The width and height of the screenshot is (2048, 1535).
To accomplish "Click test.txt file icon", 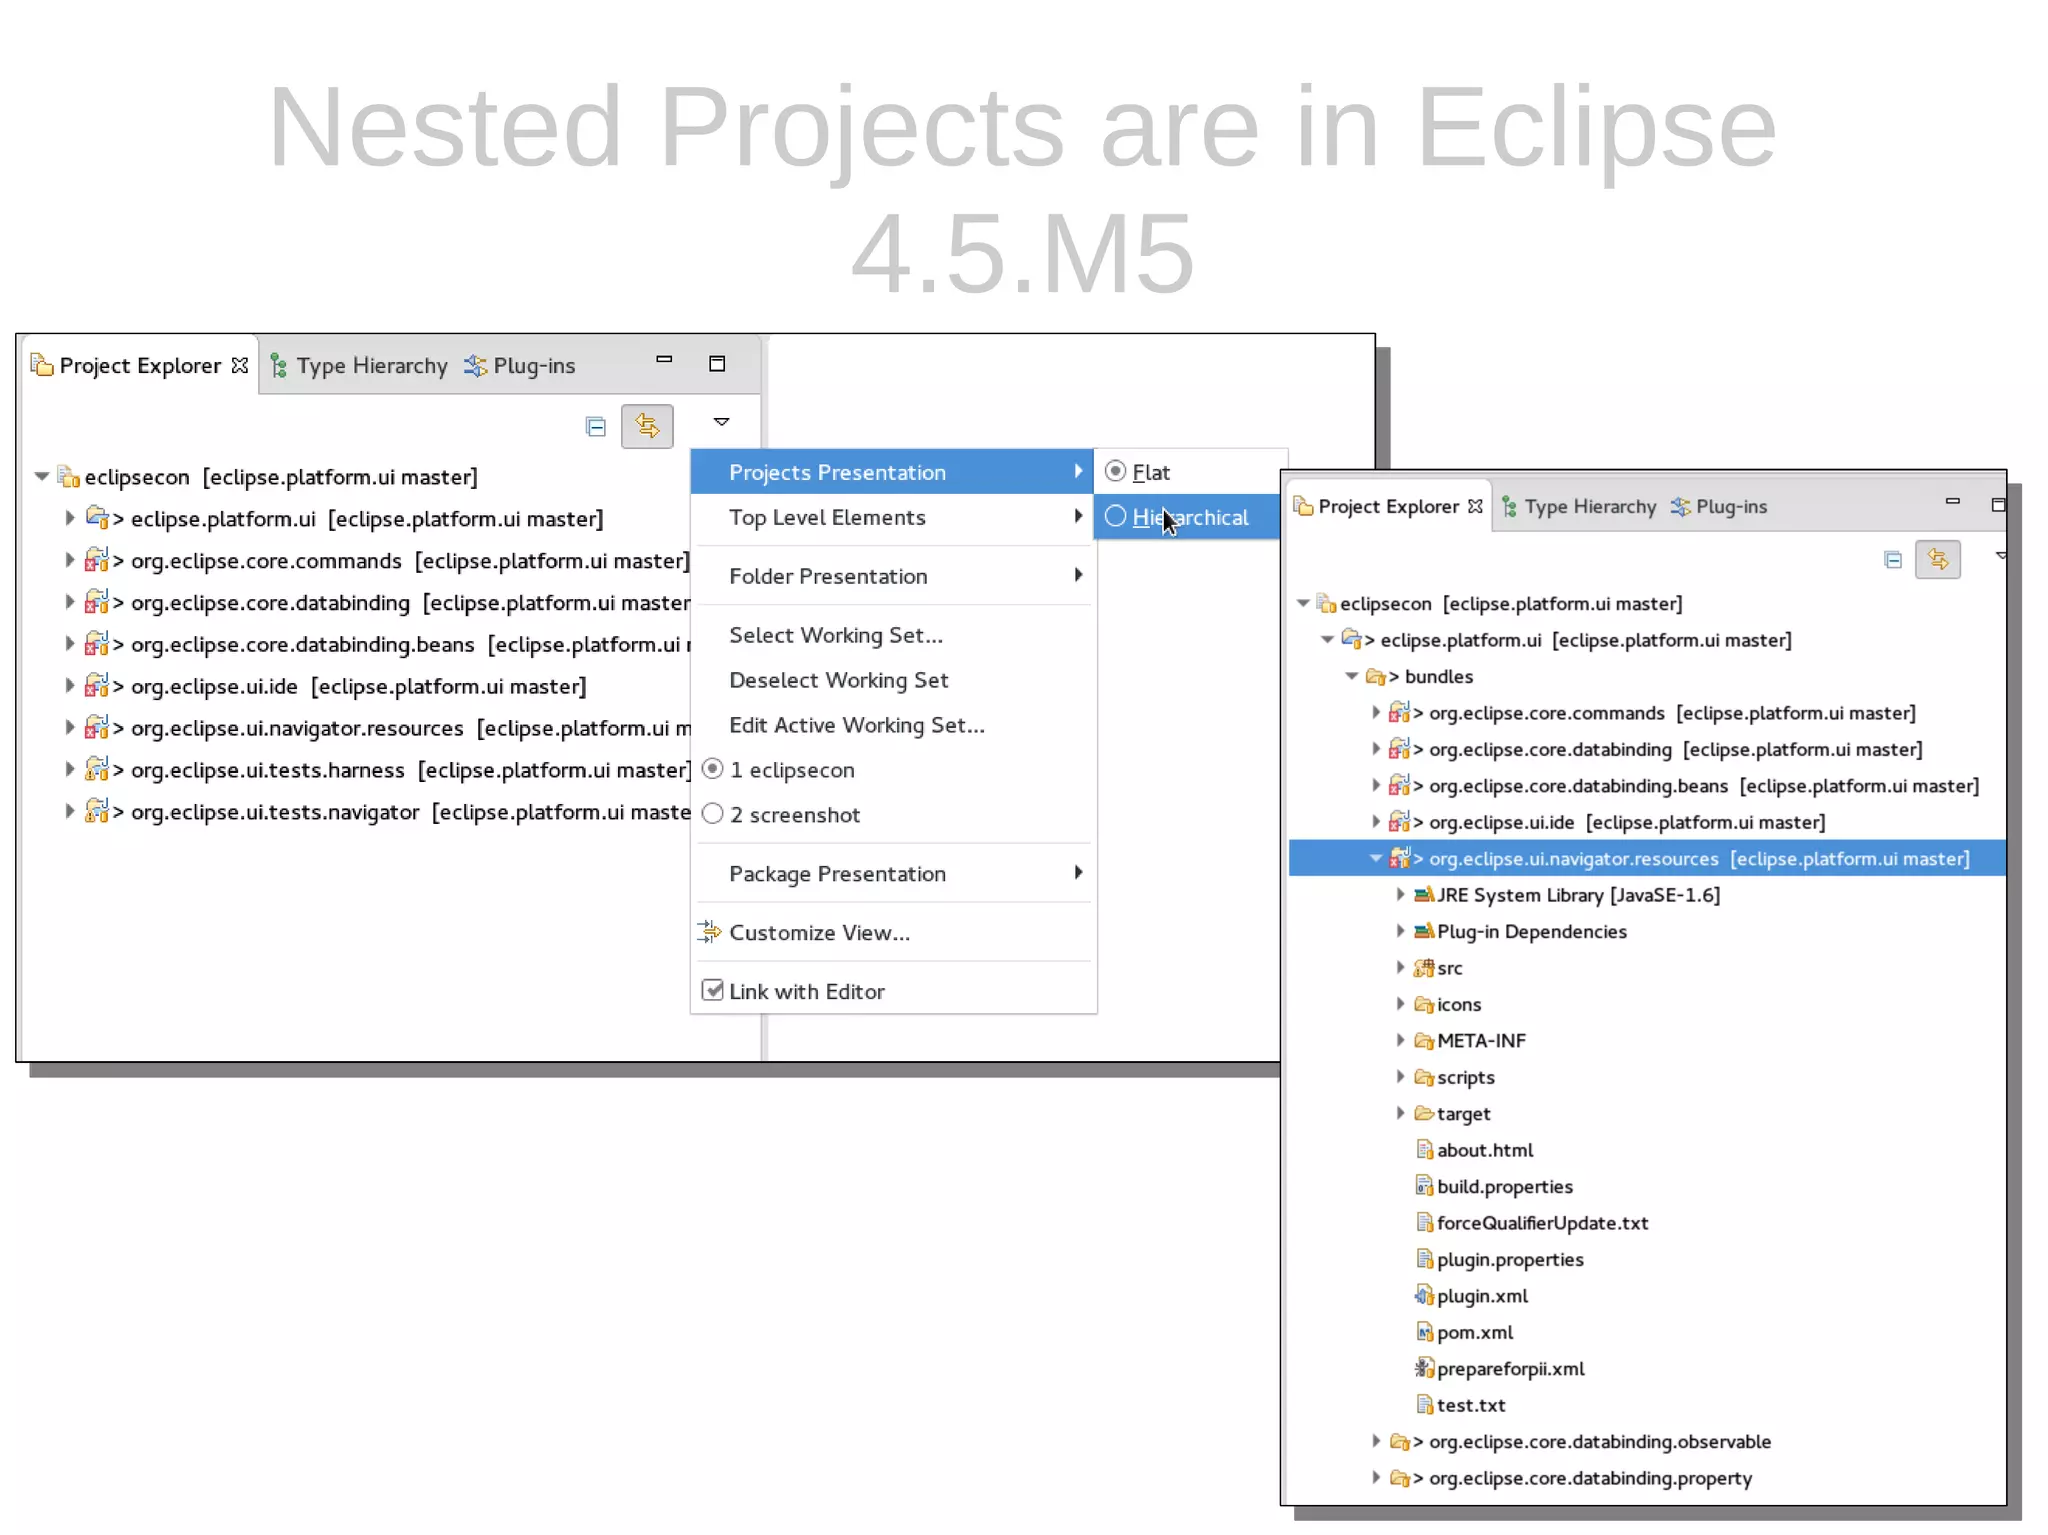I will point(1425,1405).
